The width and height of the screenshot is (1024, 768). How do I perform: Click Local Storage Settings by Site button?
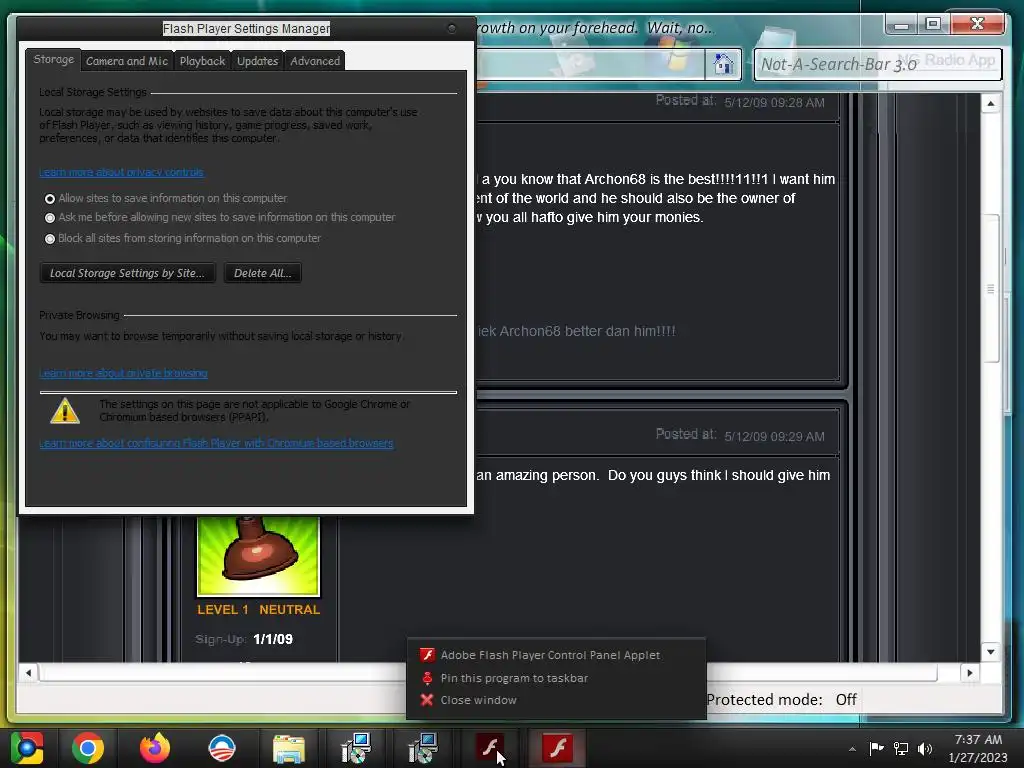click(127, 273)
